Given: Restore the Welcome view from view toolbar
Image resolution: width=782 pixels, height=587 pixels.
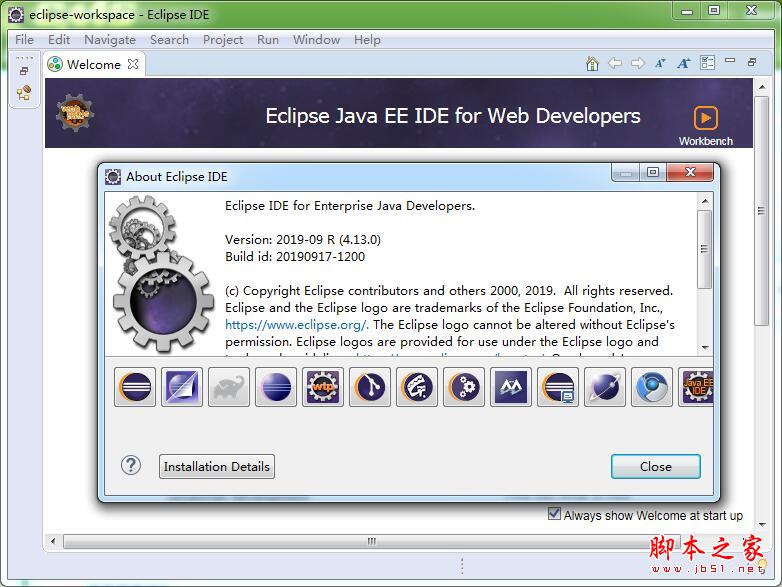Looking at the screenshot, I should click(x=752, y=62).
